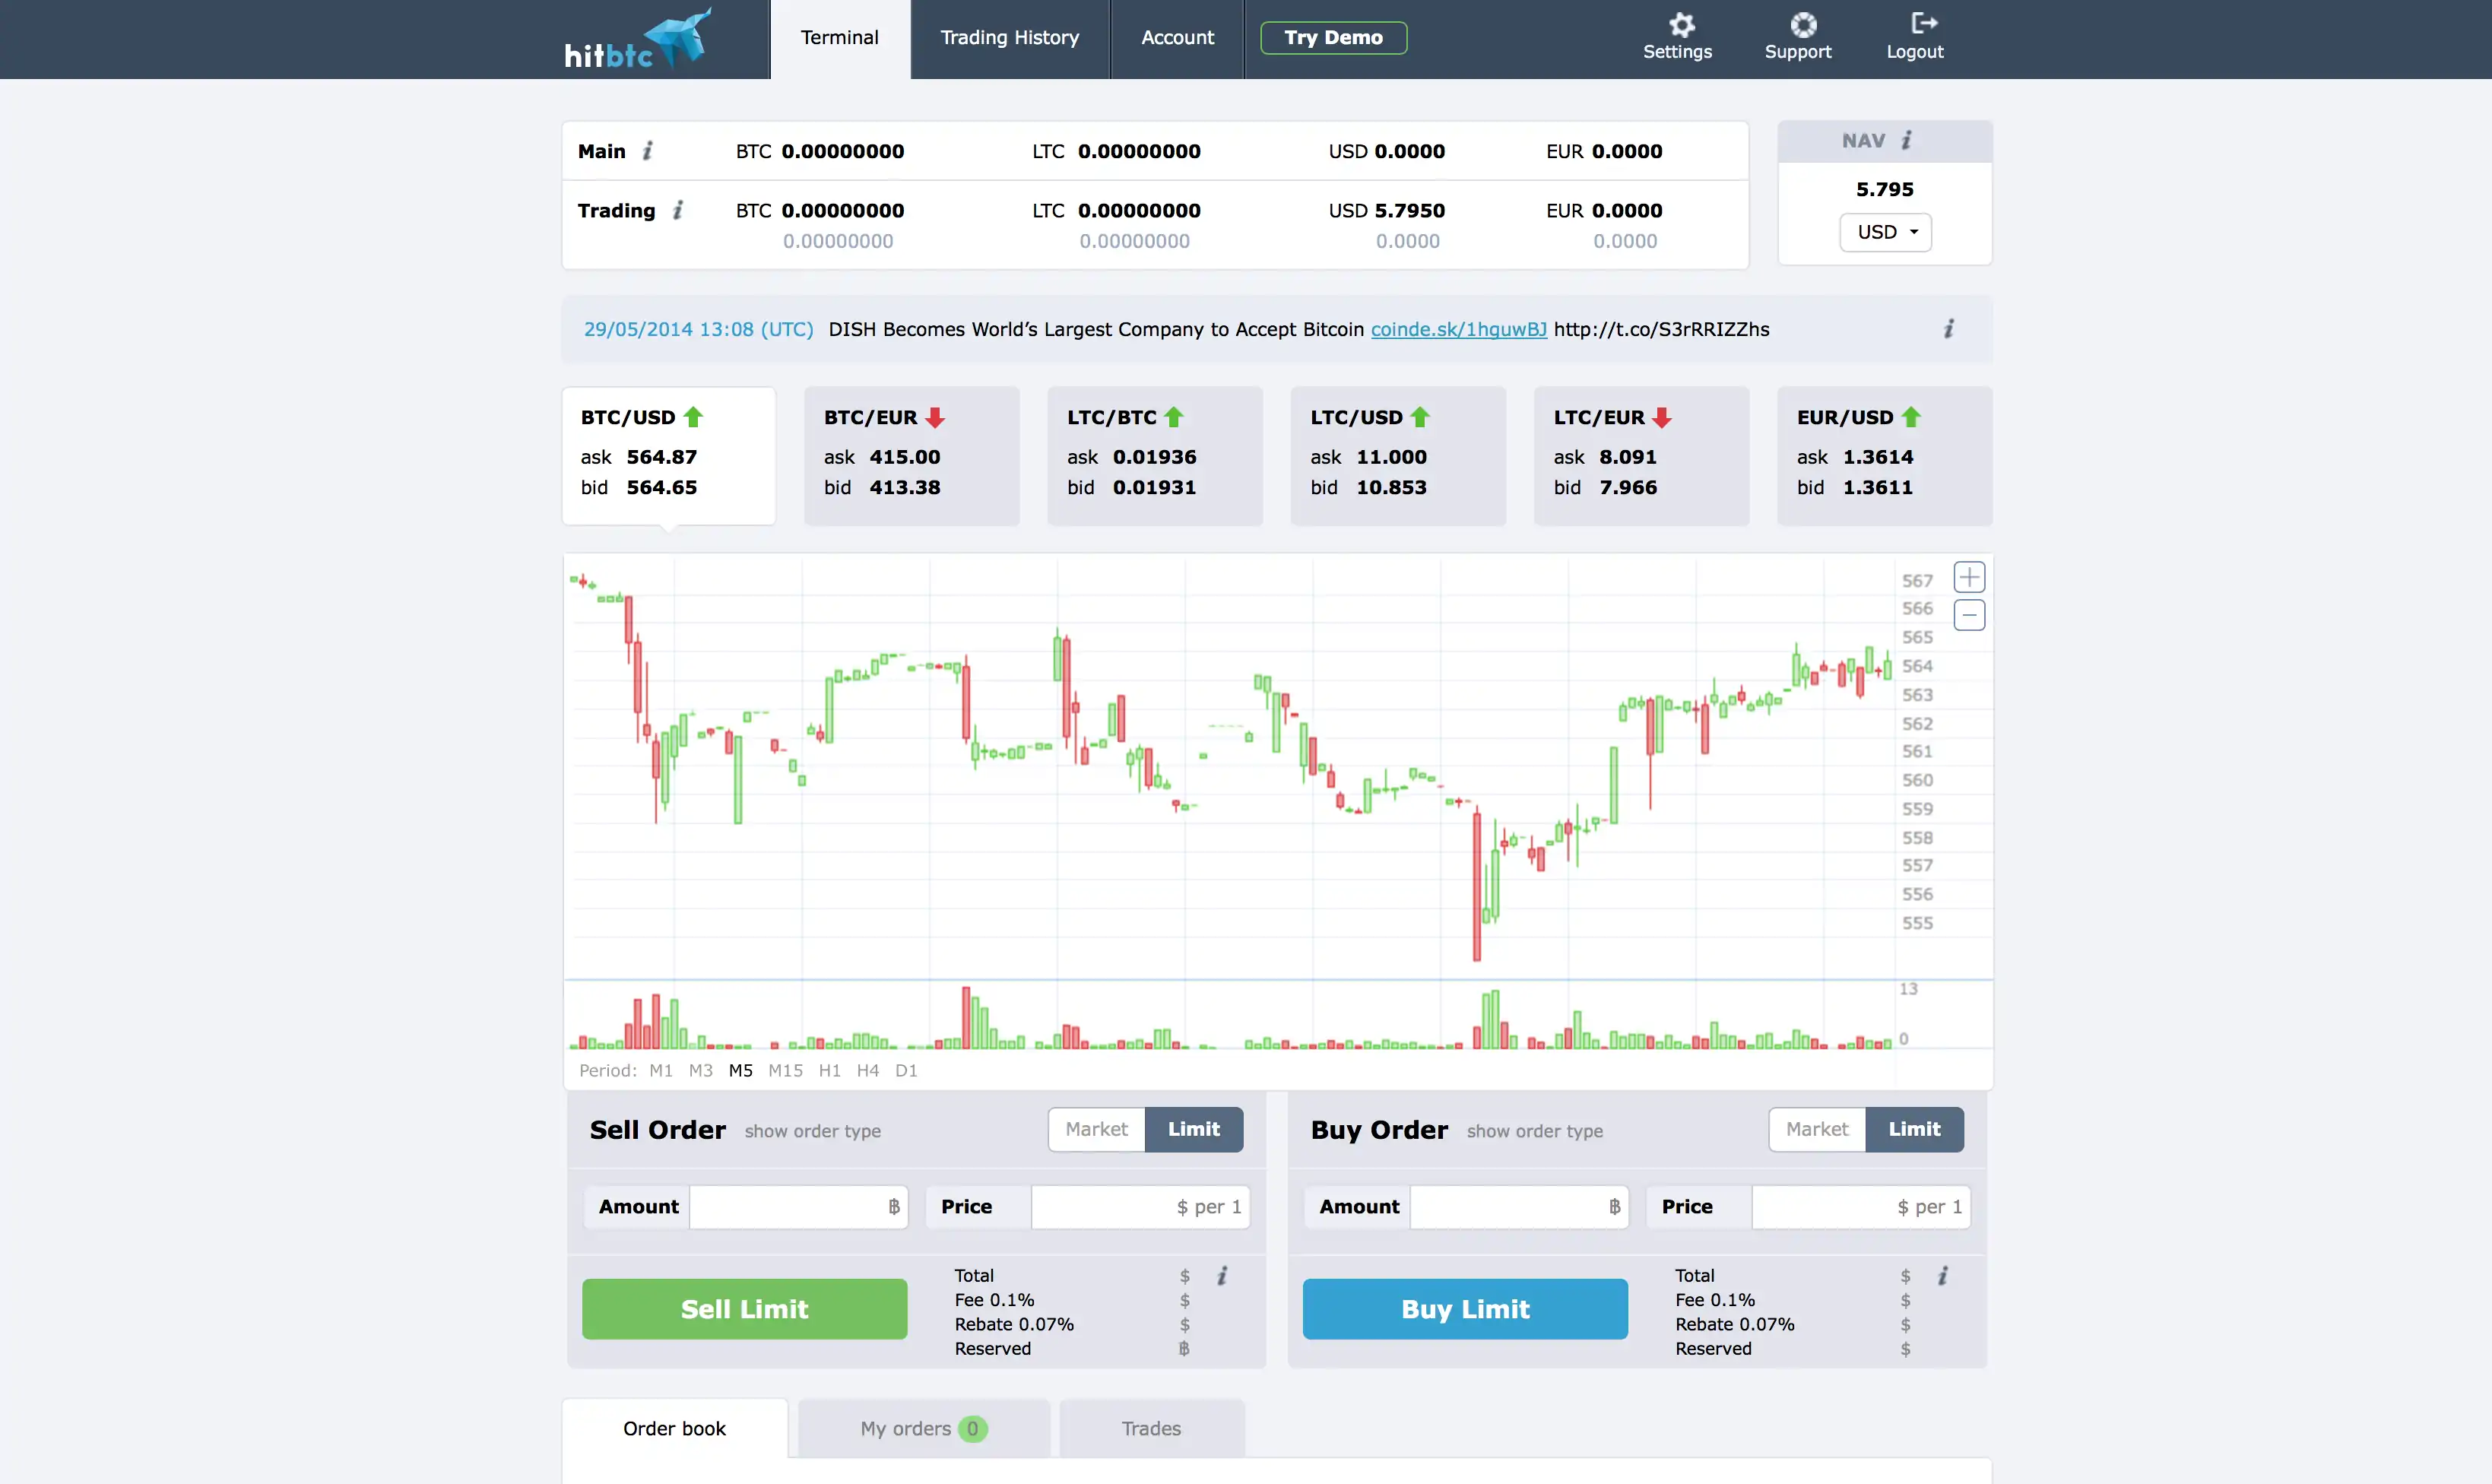Select Limit type for Sell Order

[x=1193, y=1129]
